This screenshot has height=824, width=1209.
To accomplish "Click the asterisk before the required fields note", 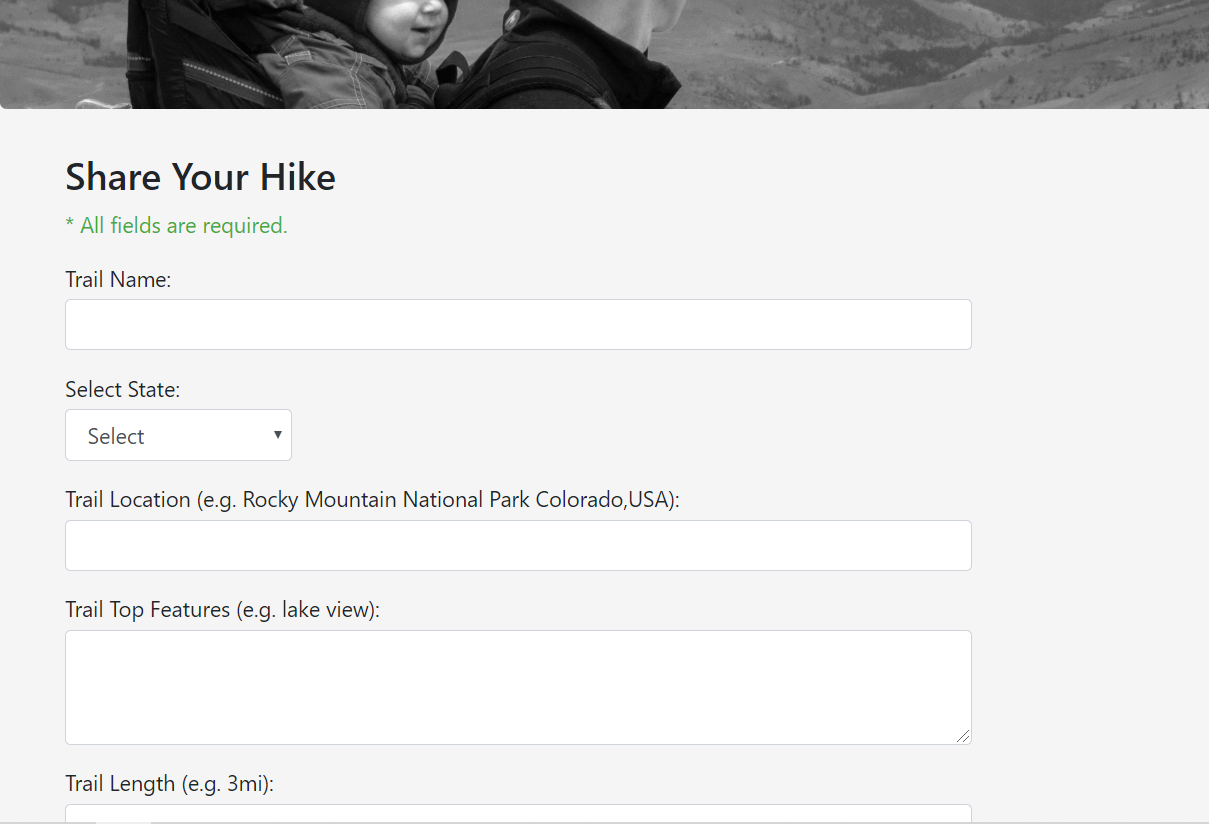I will coord(70,224).
